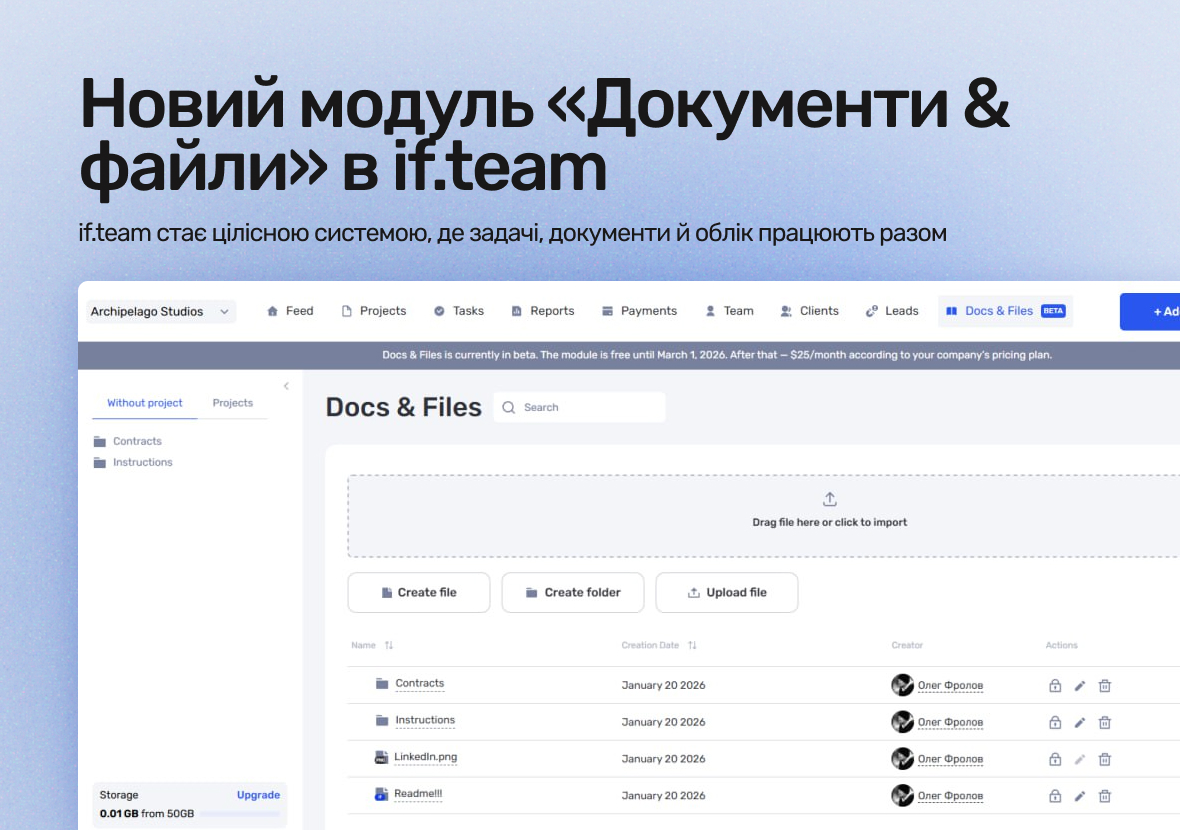
Task: Click the Create folder button
Action: coord(573,592)
